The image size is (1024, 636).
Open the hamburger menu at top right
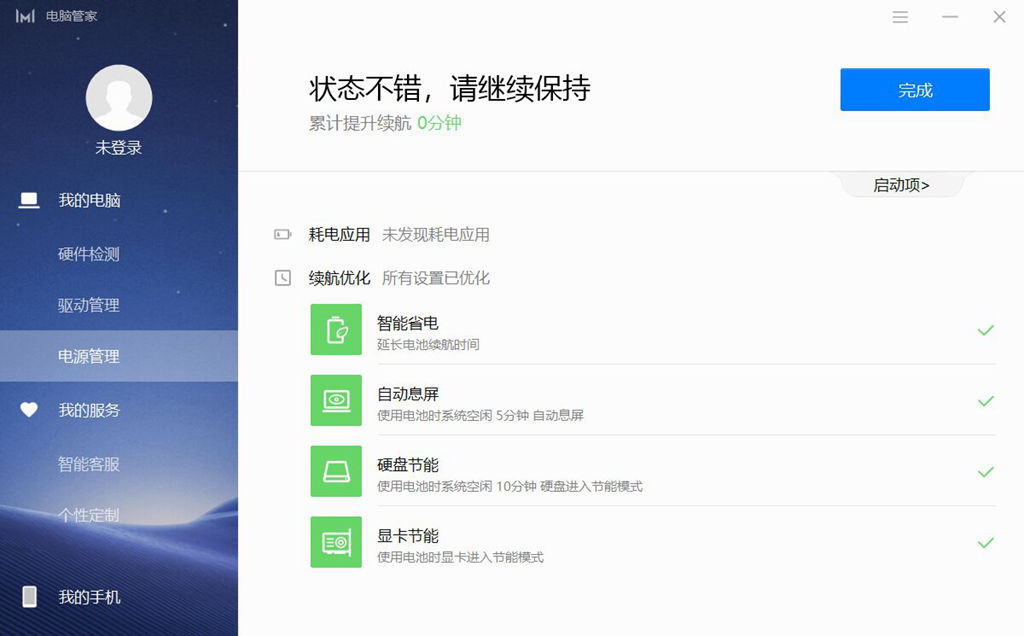(x=899, y=16)
